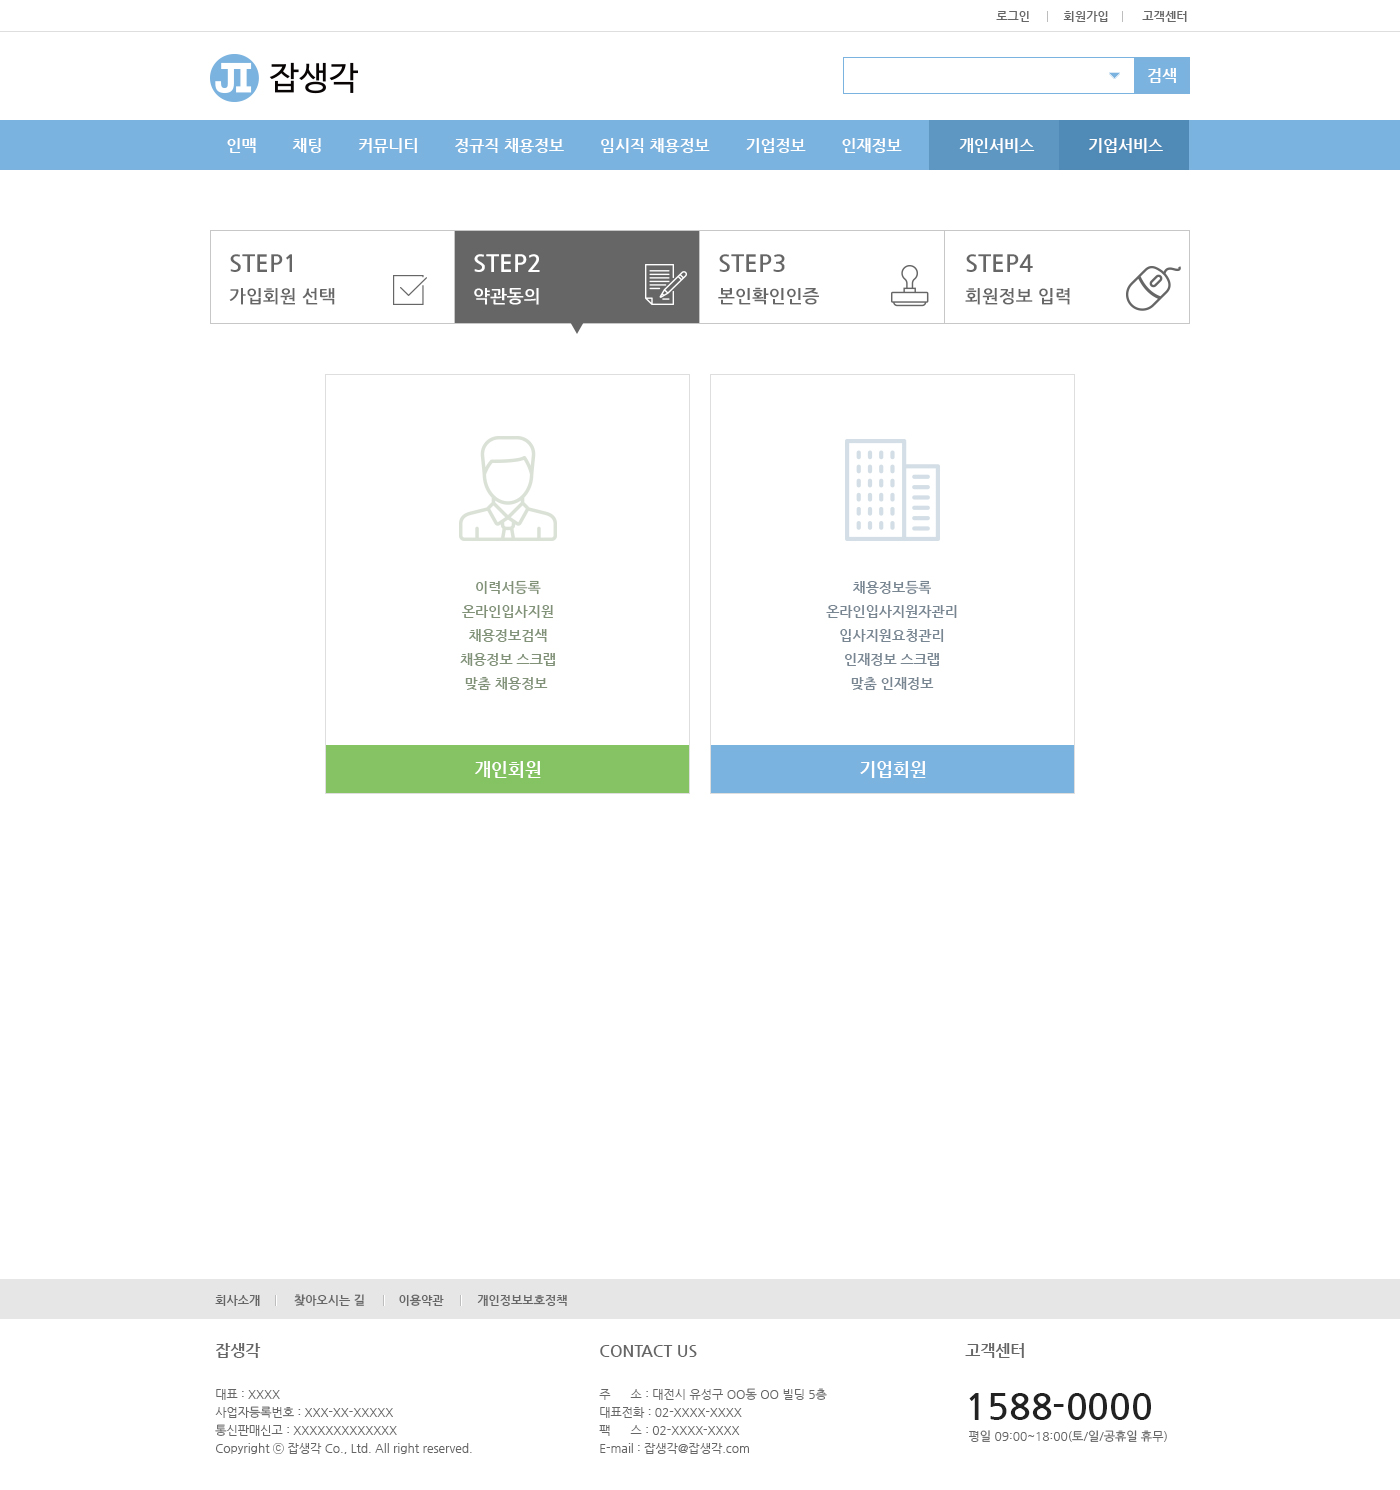
Task: Click the 사업자등록번호 line
Action: coord(304,1412)
